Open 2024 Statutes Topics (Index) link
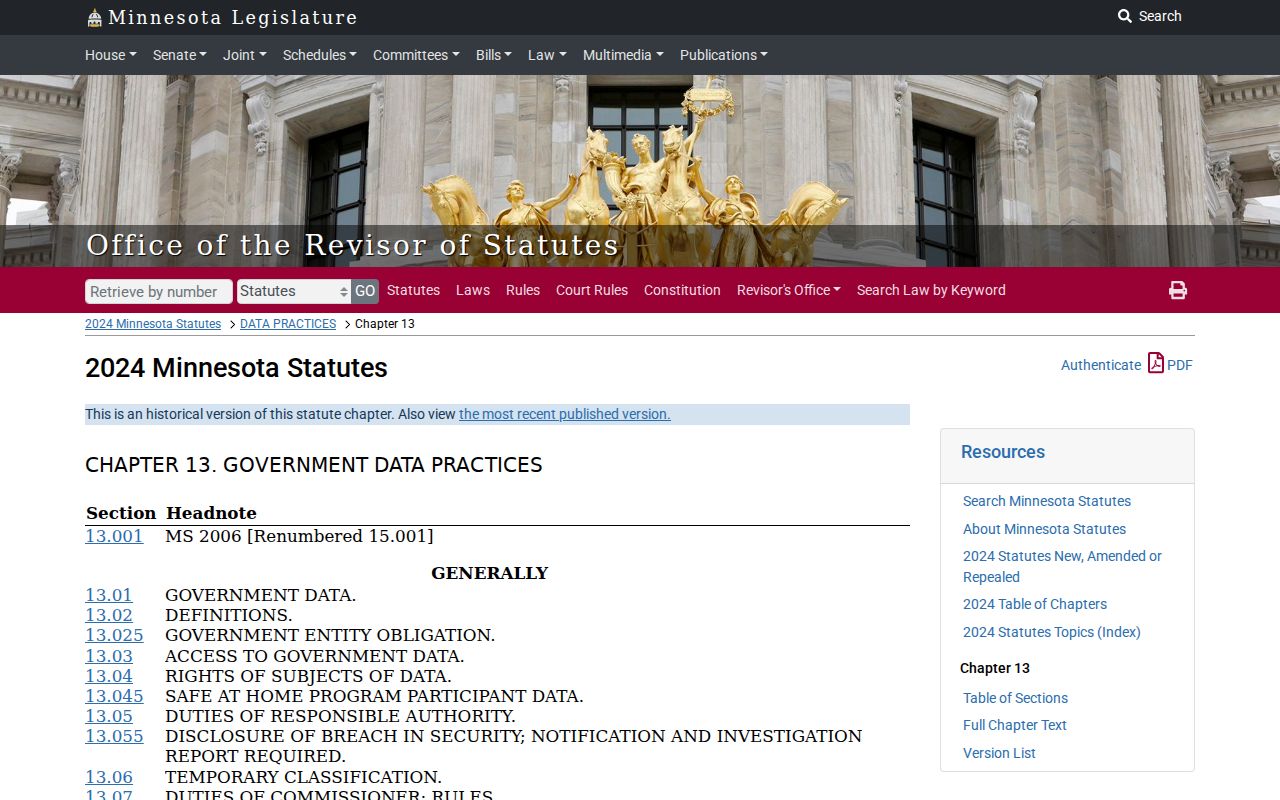Image resolution: width=1280 pixels, height=800 pixels. 1052,632
